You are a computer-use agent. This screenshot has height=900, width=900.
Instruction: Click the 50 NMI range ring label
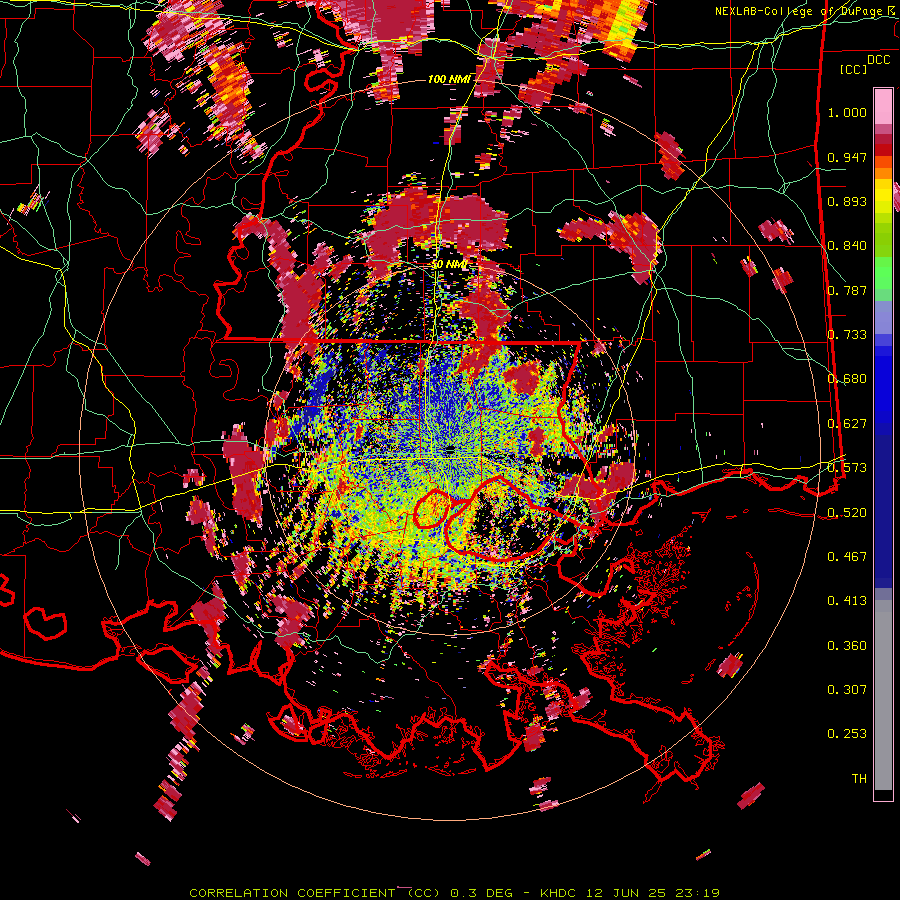[x=449, y=265]
